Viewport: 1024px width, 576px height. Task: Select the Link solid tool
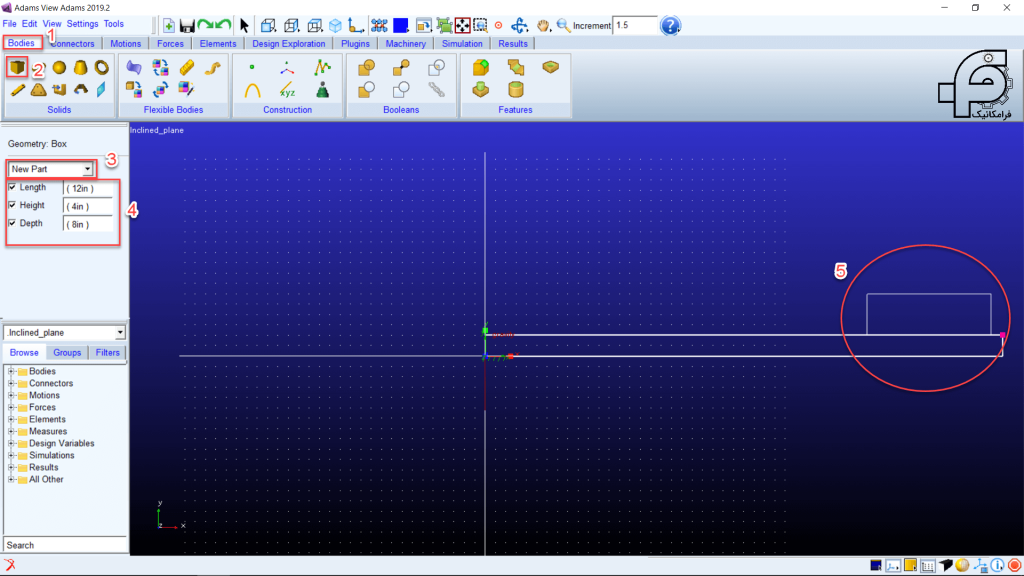click(x=18, y=89)
